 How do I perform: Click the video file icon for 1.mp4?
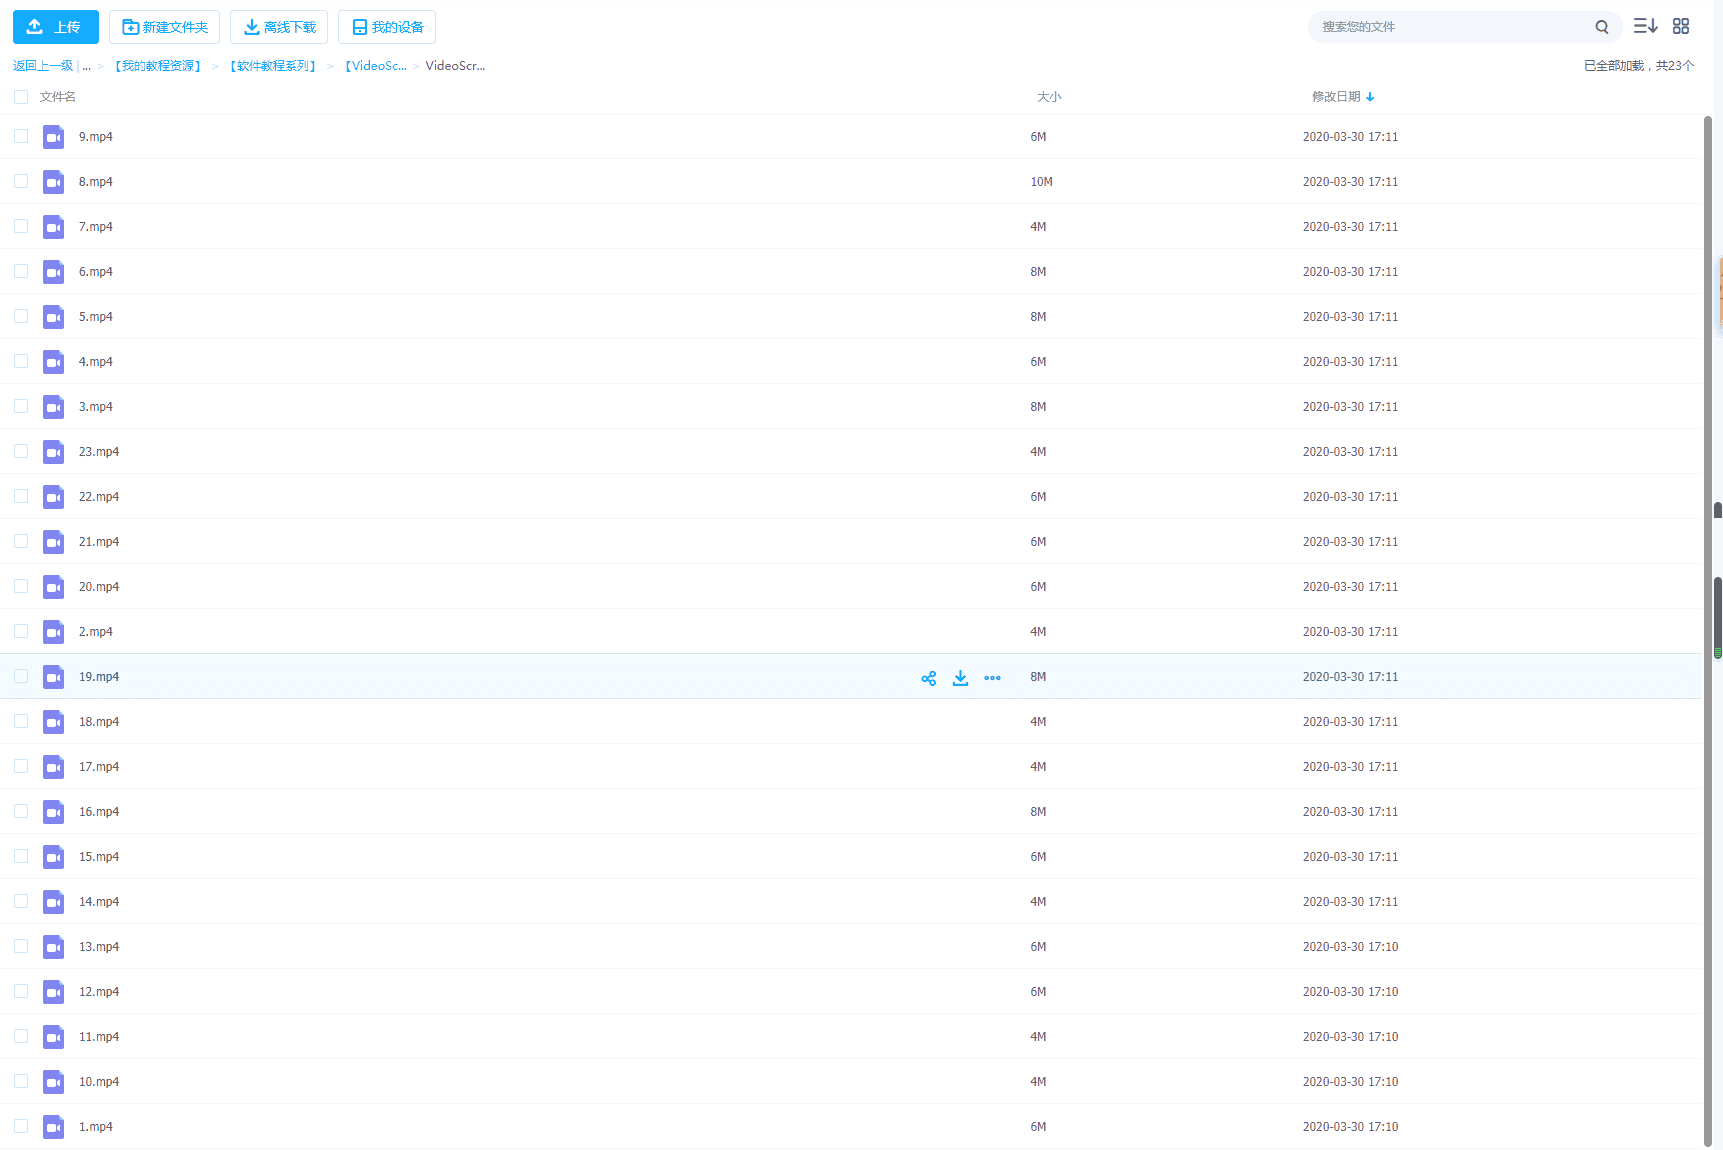tap(53, 1127)
